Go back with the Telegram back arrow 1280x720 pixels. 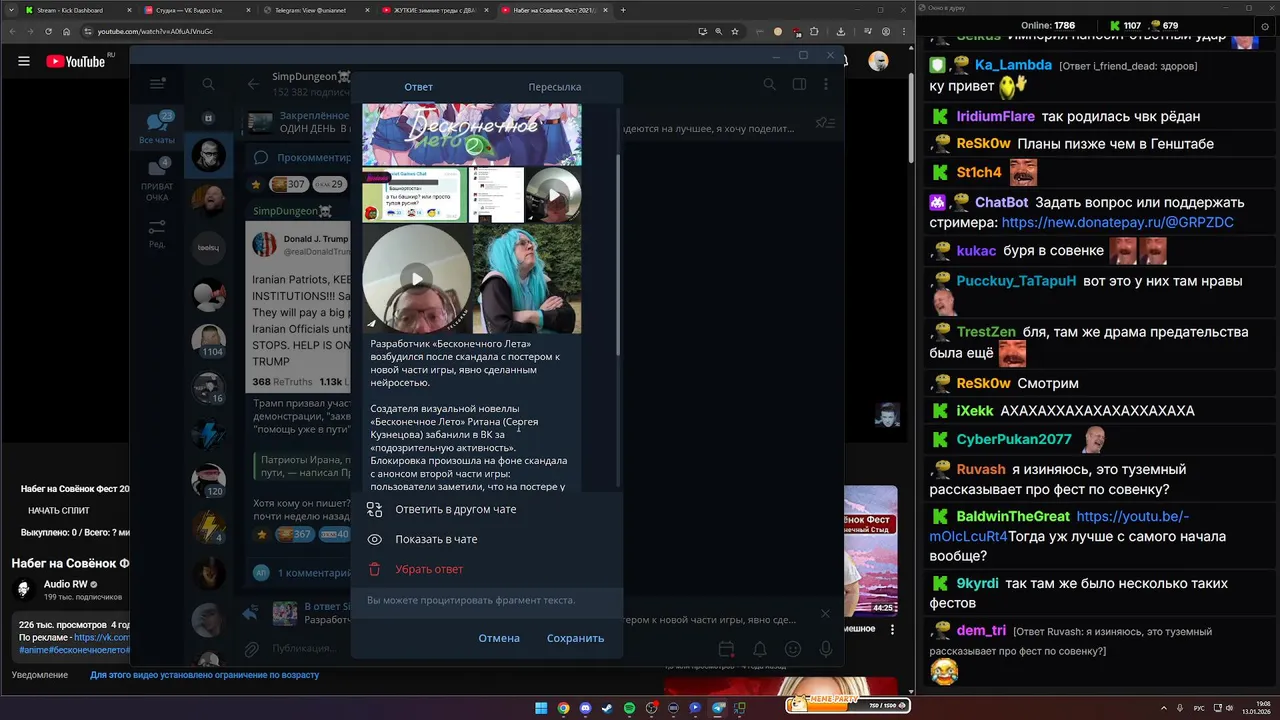click(x=253, y=84)
